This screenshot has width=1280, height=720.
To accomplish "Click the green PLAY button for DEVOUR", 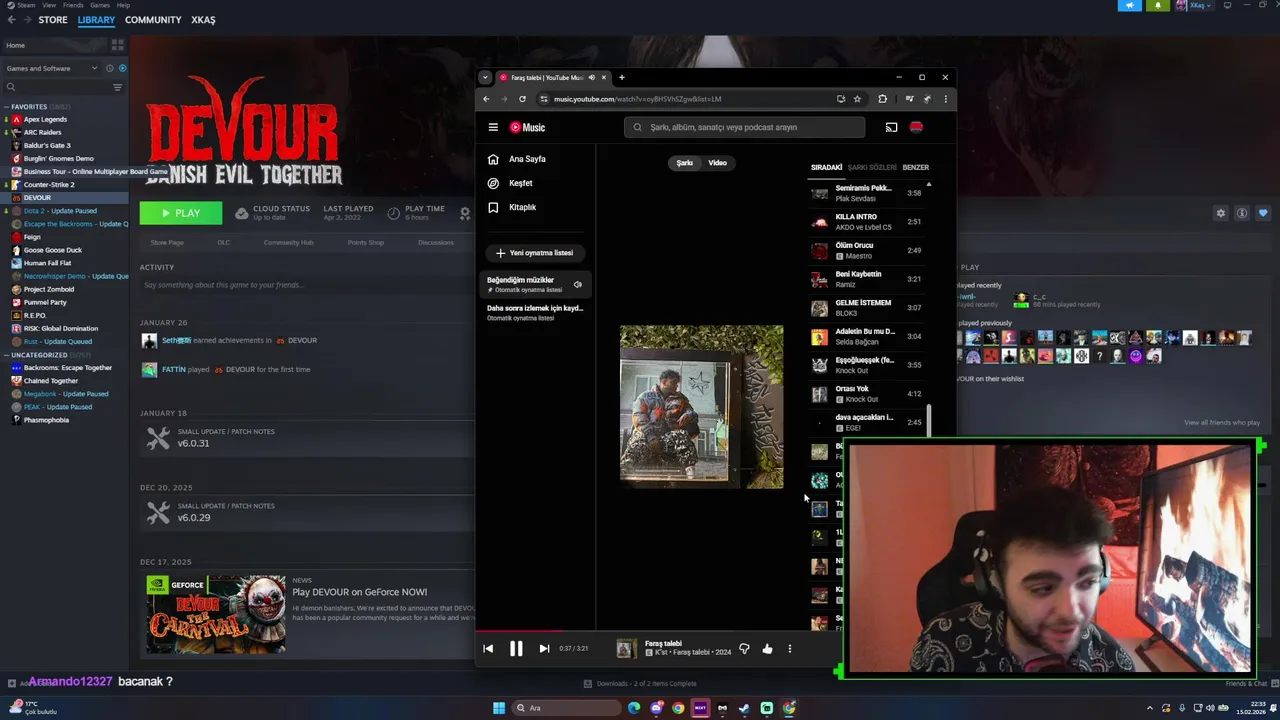I will (180, 213).
